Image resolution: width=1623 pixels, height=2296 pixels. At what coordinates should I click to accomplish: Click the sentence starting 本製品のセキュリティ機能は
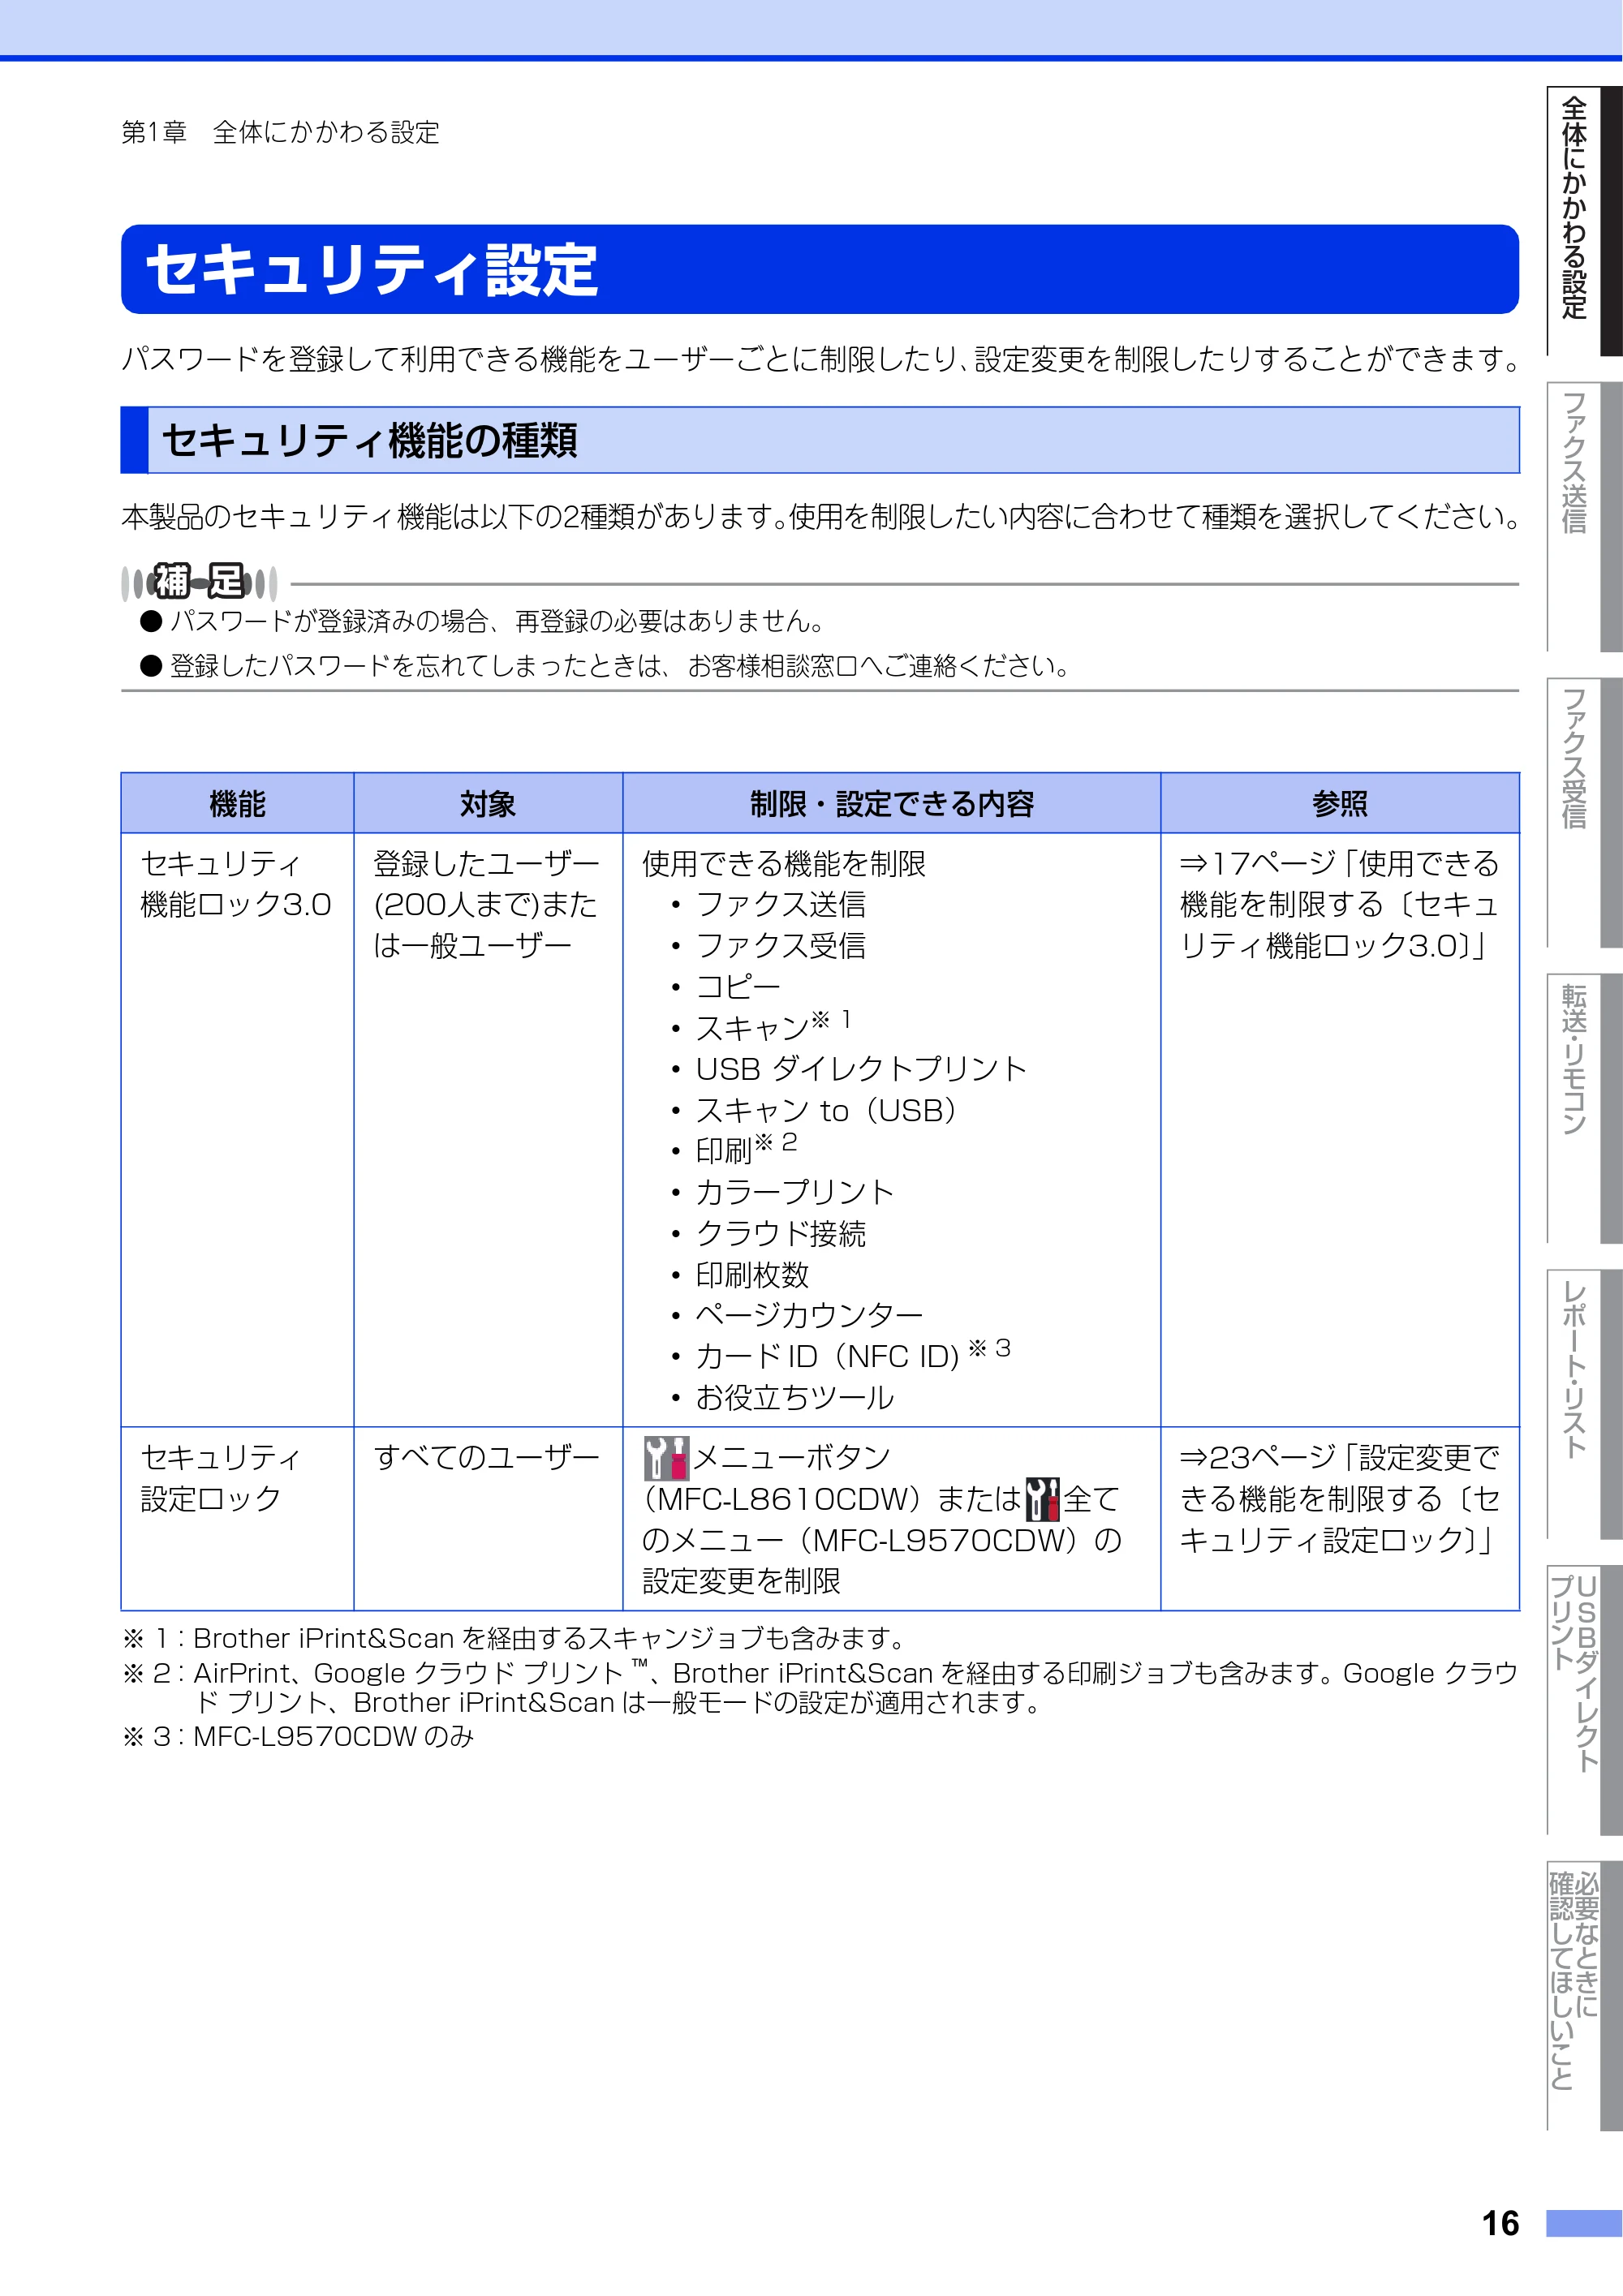pyautogui.click(x=820, y=517)
